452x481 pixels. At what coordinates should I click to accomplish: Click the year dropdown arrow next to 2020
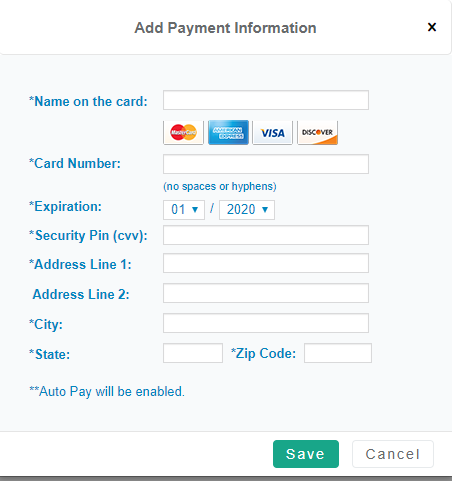pyautogui.click(x=265, y=210)
